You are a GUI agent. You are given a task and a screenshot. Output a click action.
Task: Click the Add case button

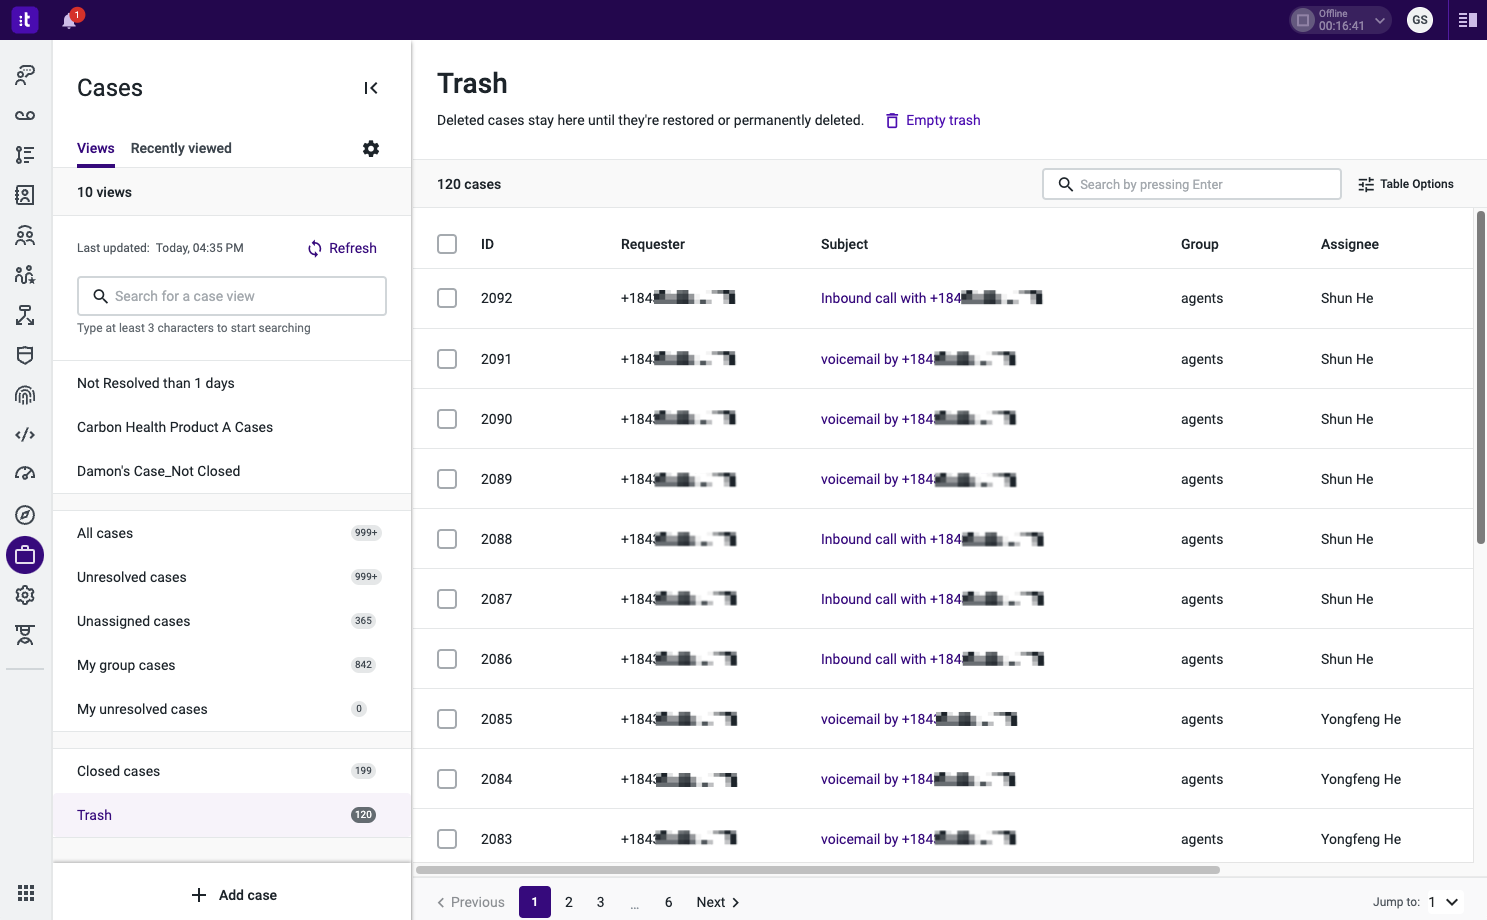[x=234, y=895]
